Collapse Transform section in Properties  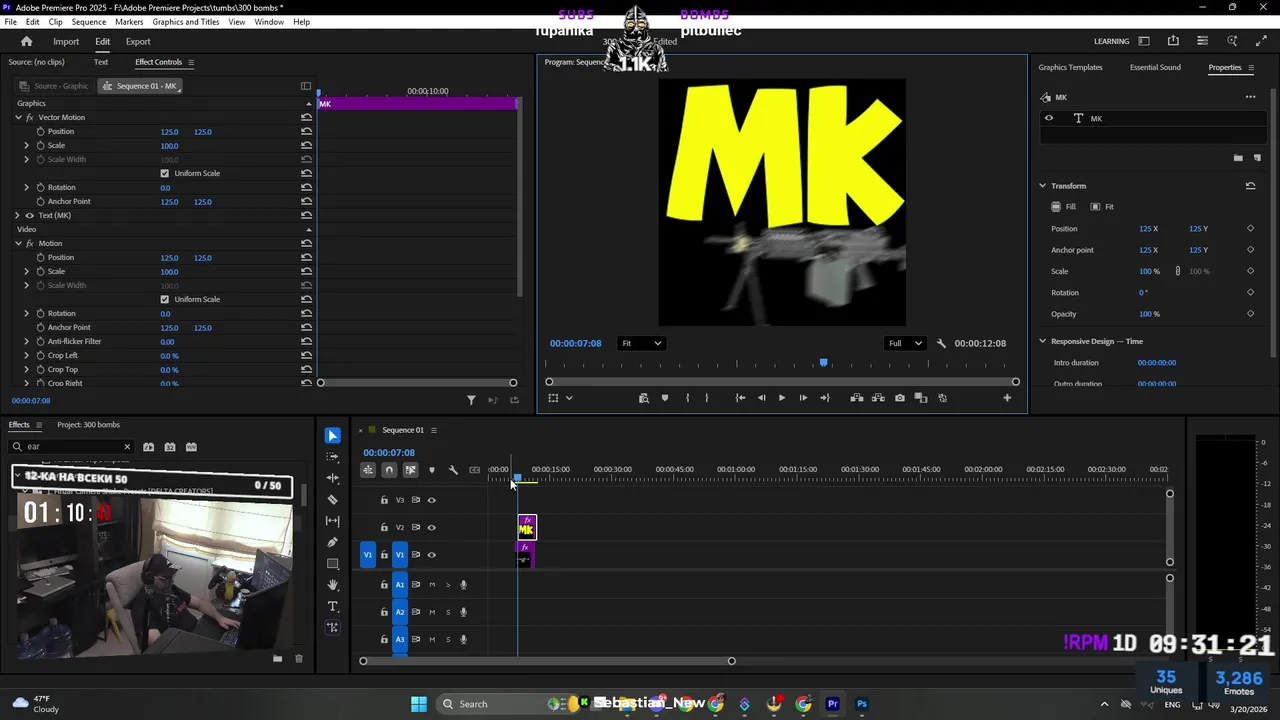coord(1042,186)
